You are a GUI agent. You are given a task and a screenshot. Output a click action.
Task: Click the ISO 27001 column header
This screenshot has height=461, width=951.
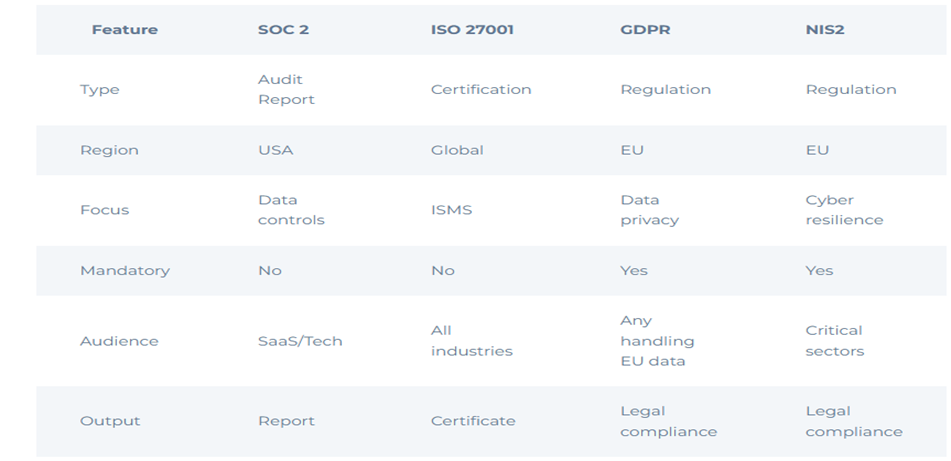(x=472, y=29)
